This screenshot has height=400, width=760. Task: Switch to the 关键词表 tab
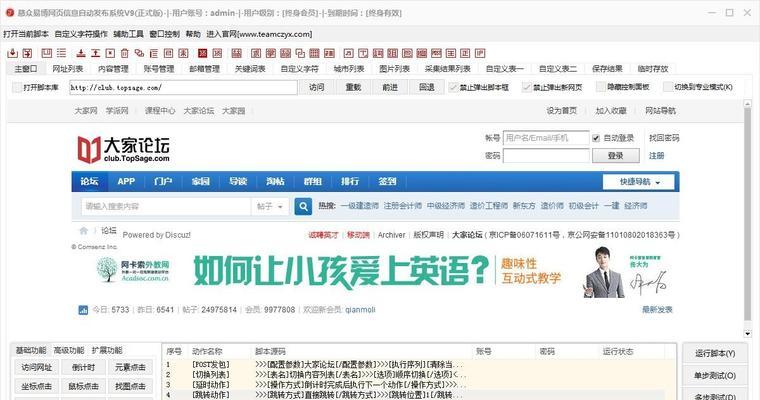[250, 69]
